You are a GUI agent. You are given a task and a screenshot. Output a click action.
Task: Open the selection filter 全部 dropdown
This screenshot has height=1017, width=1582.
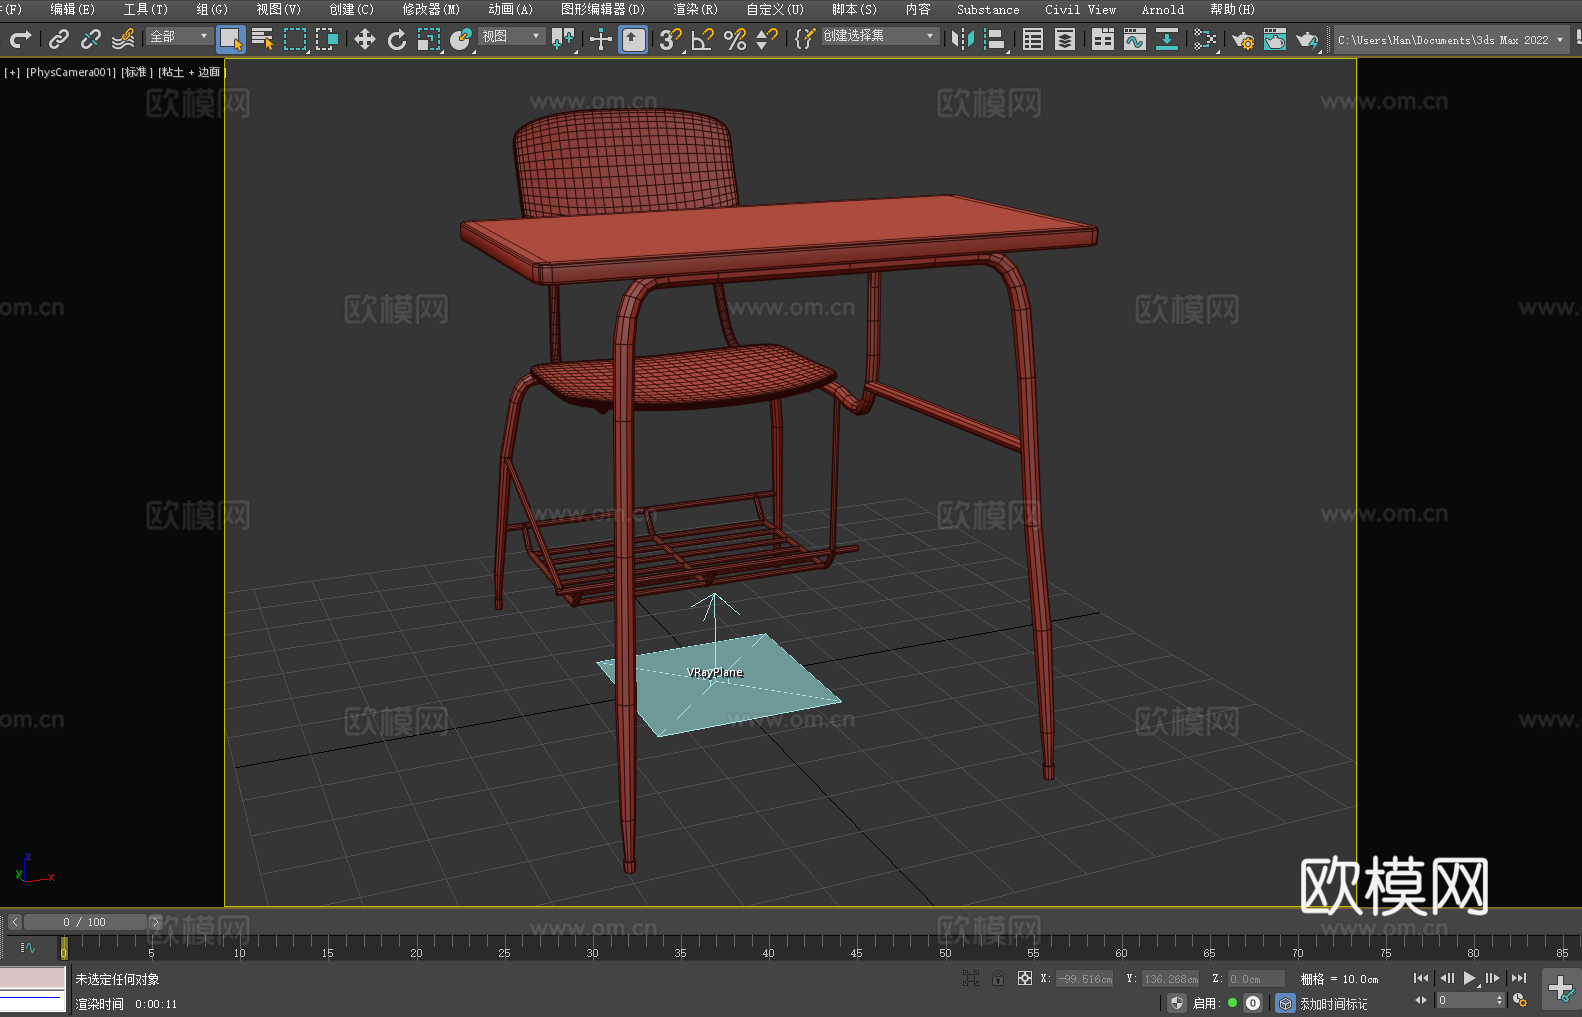[x=180, y=36]
